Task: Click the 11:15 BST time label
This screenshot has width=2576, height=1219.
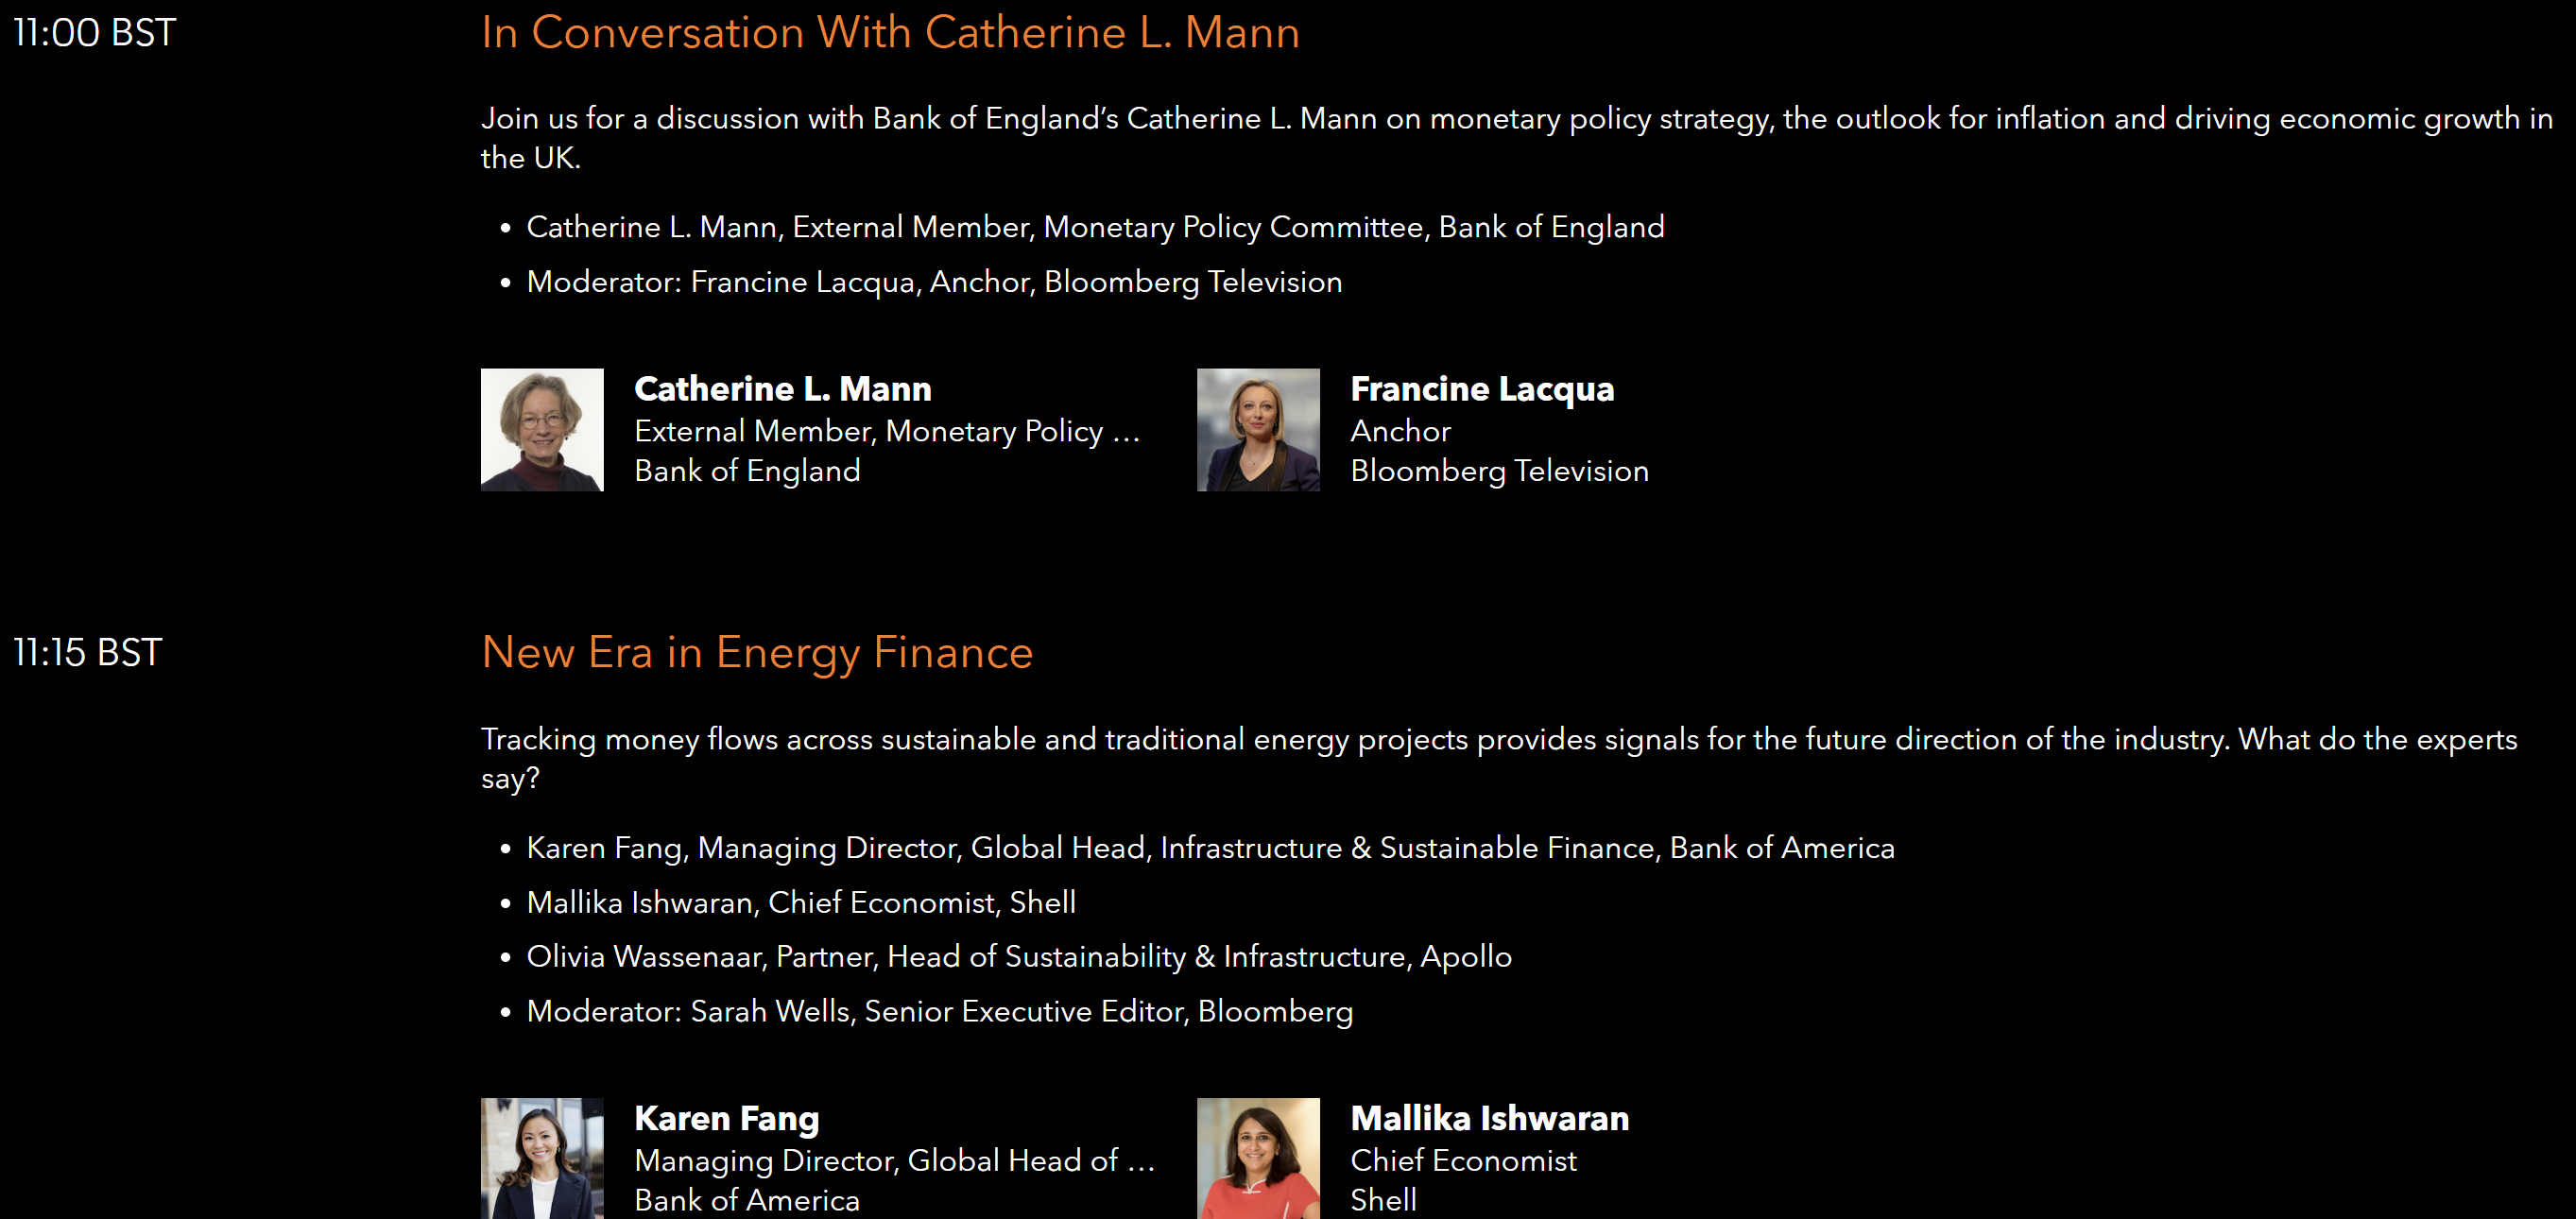Action: (x=88, y=653)
